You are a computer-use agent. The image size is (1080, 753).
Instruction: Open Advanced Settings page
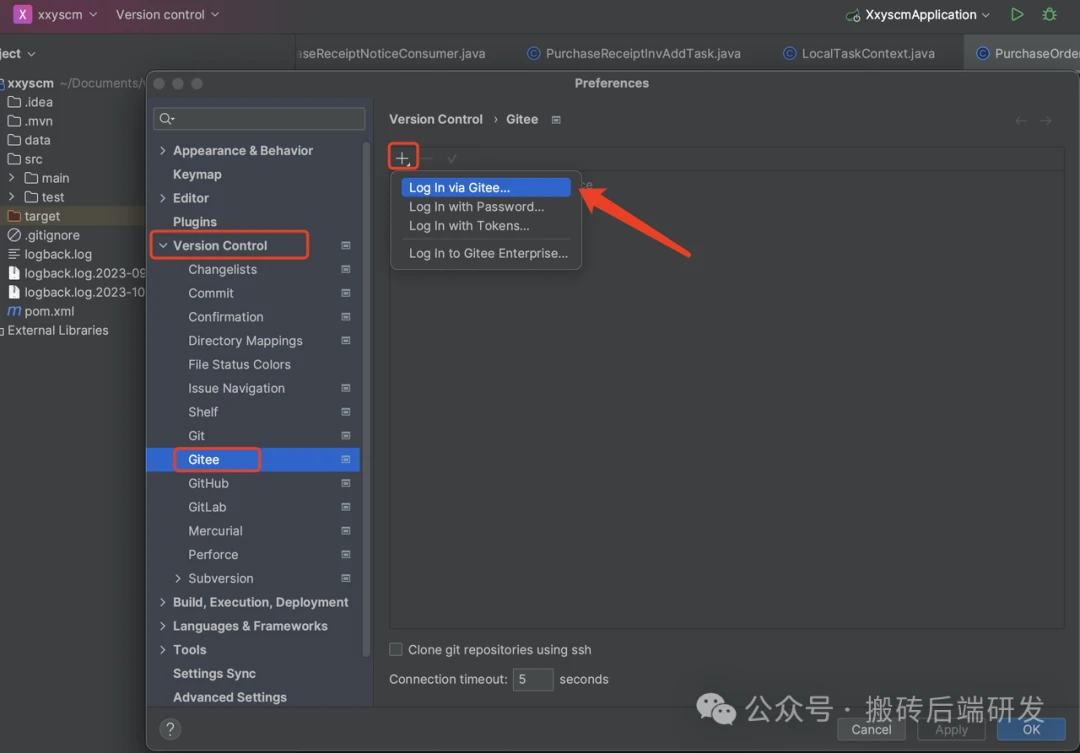[x=230, y=697]
